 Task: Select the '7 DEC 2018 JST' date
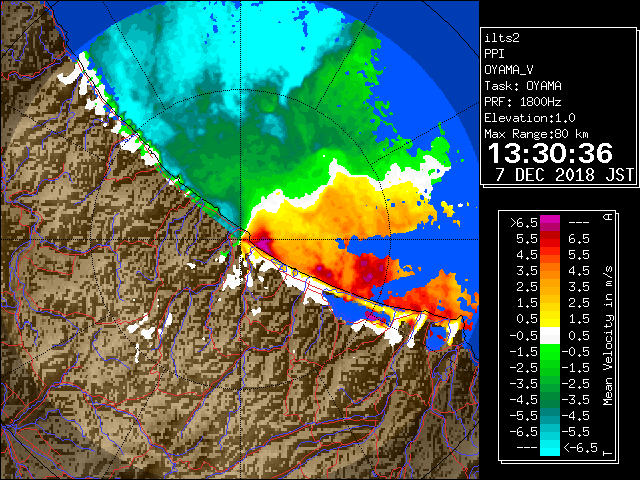click(564, 175)
